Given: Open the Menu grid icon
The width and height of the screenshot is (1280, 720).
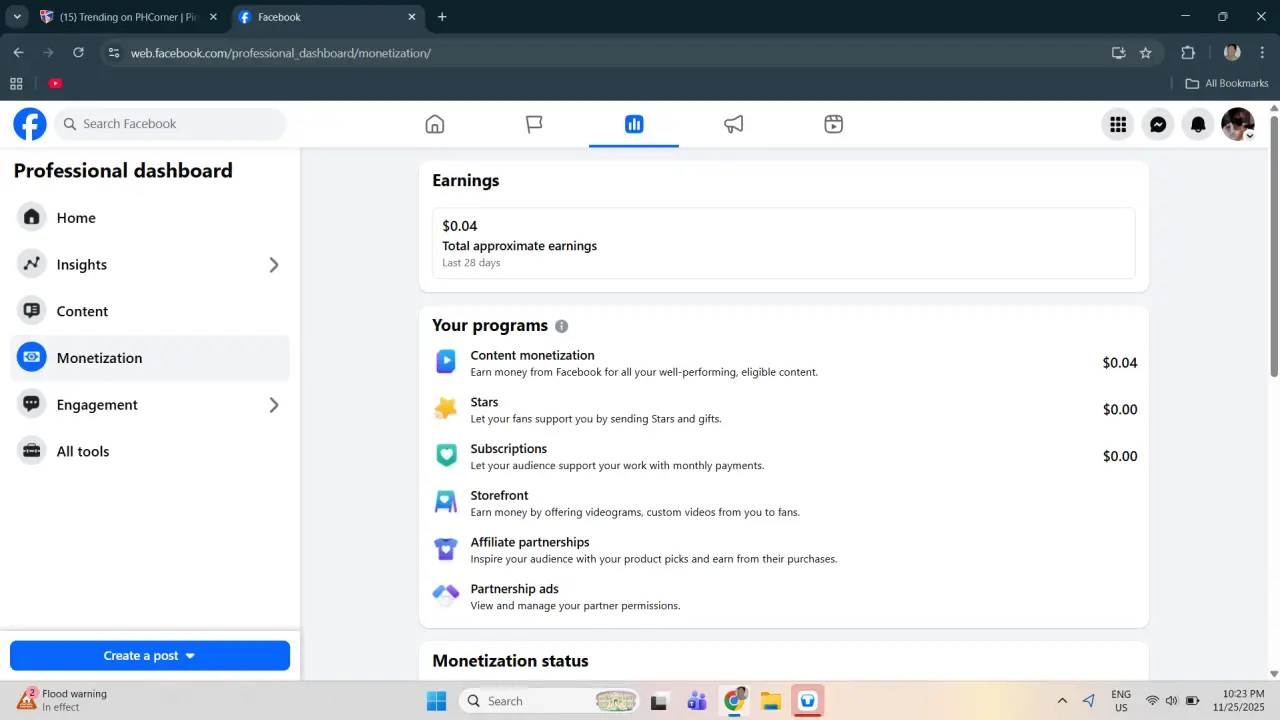Looking at the screenshot, I should coord(1118,124).
